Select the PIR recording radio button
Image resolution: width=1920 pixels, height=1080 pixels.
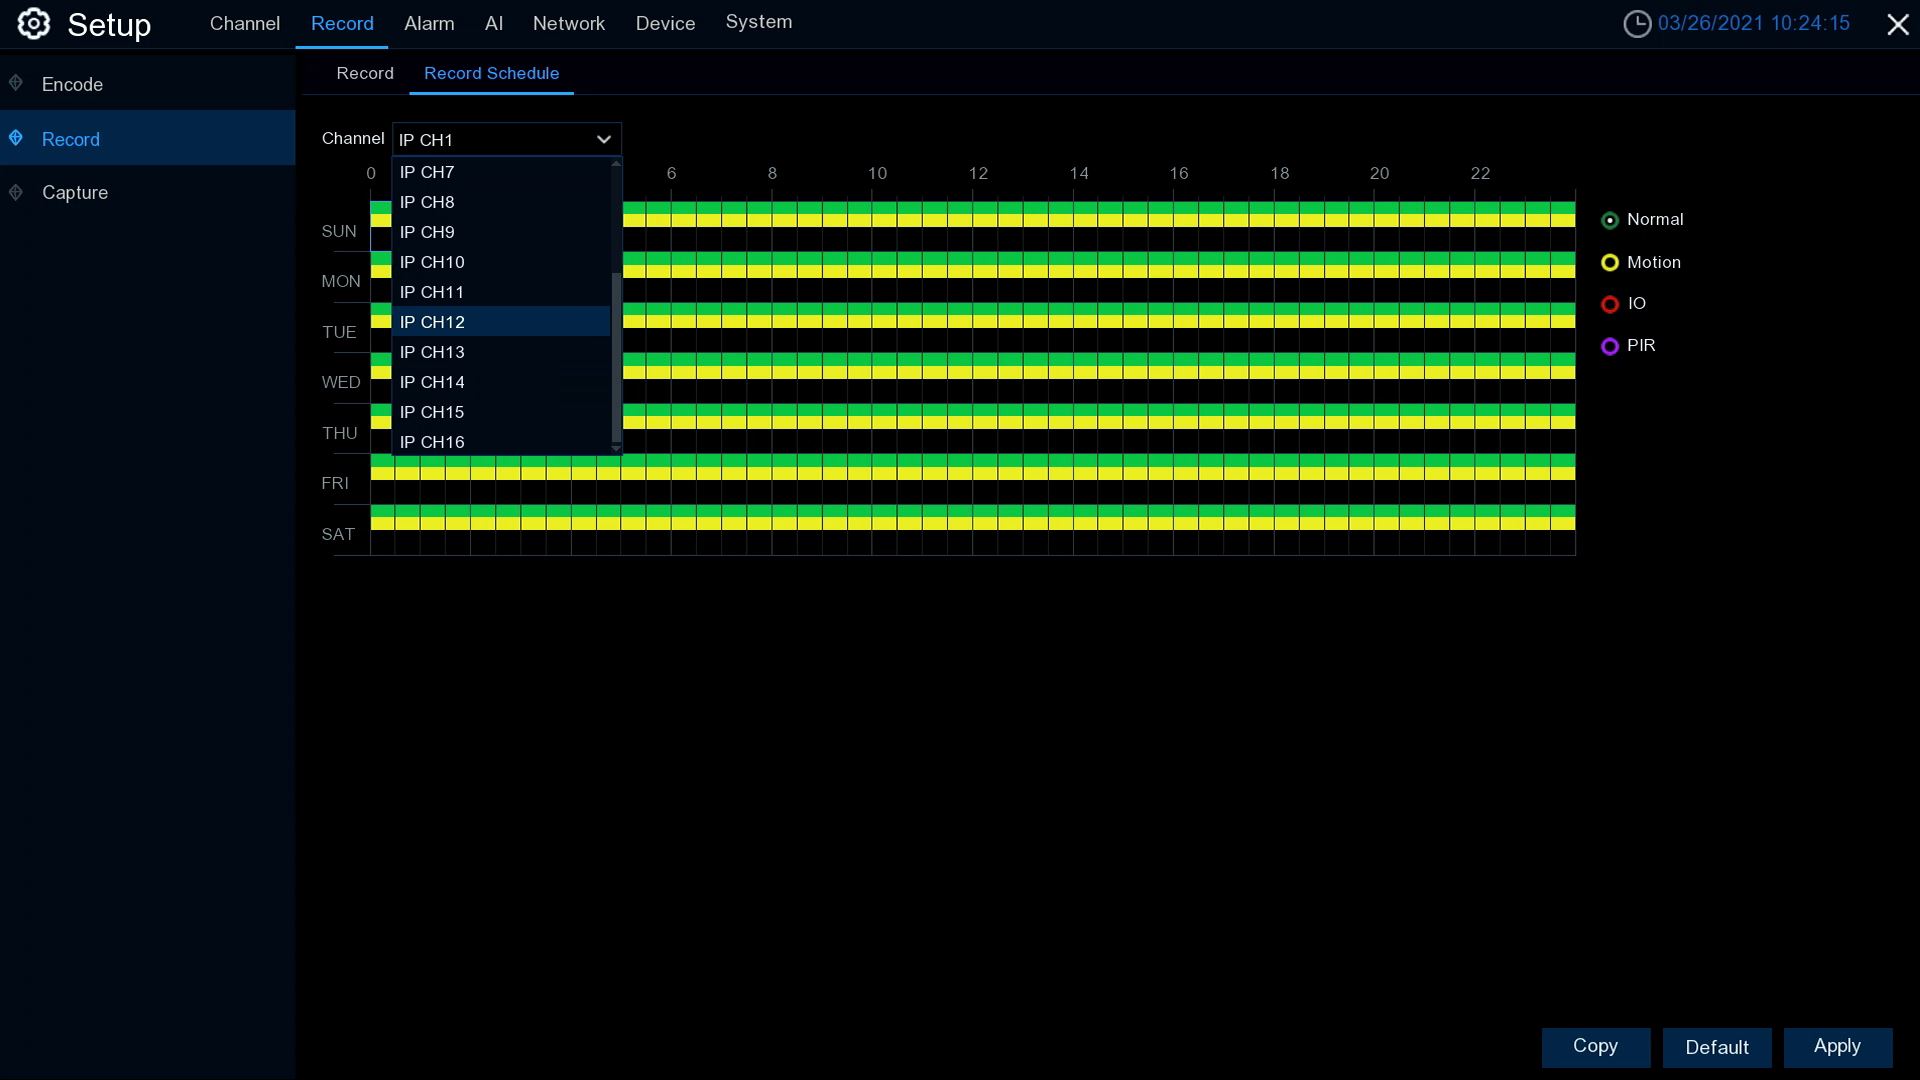pos(1610,346)
